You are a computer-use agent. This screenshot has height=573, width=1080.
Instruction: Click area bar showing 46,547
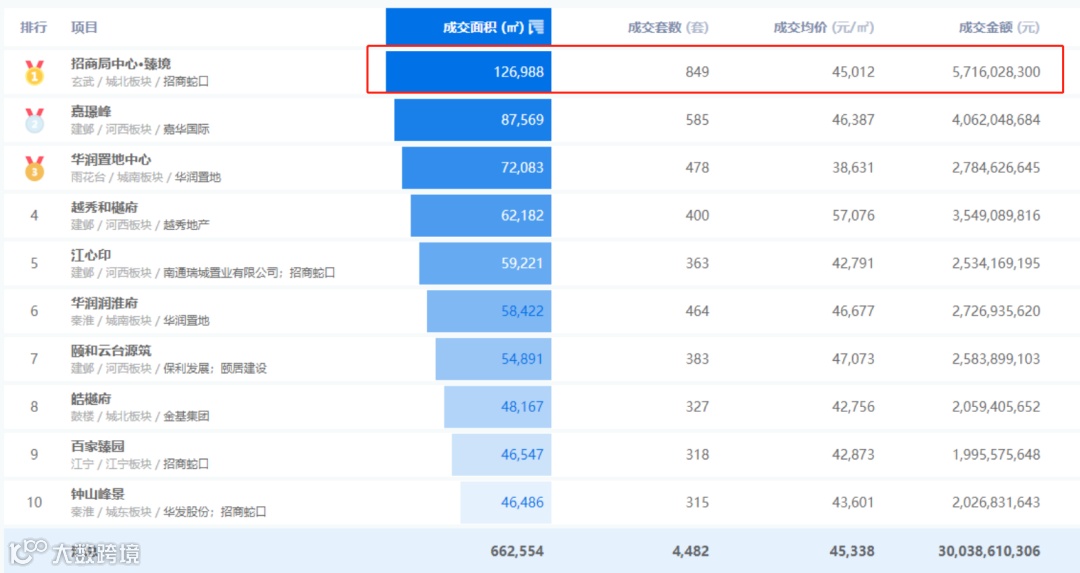(501, 455)
